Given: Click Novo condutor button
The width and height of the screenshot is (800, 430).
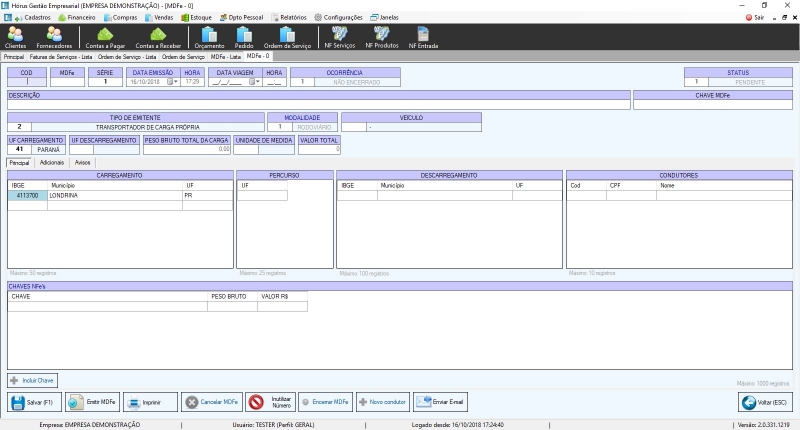Looking at the screenshot, I should click(383, 402).
